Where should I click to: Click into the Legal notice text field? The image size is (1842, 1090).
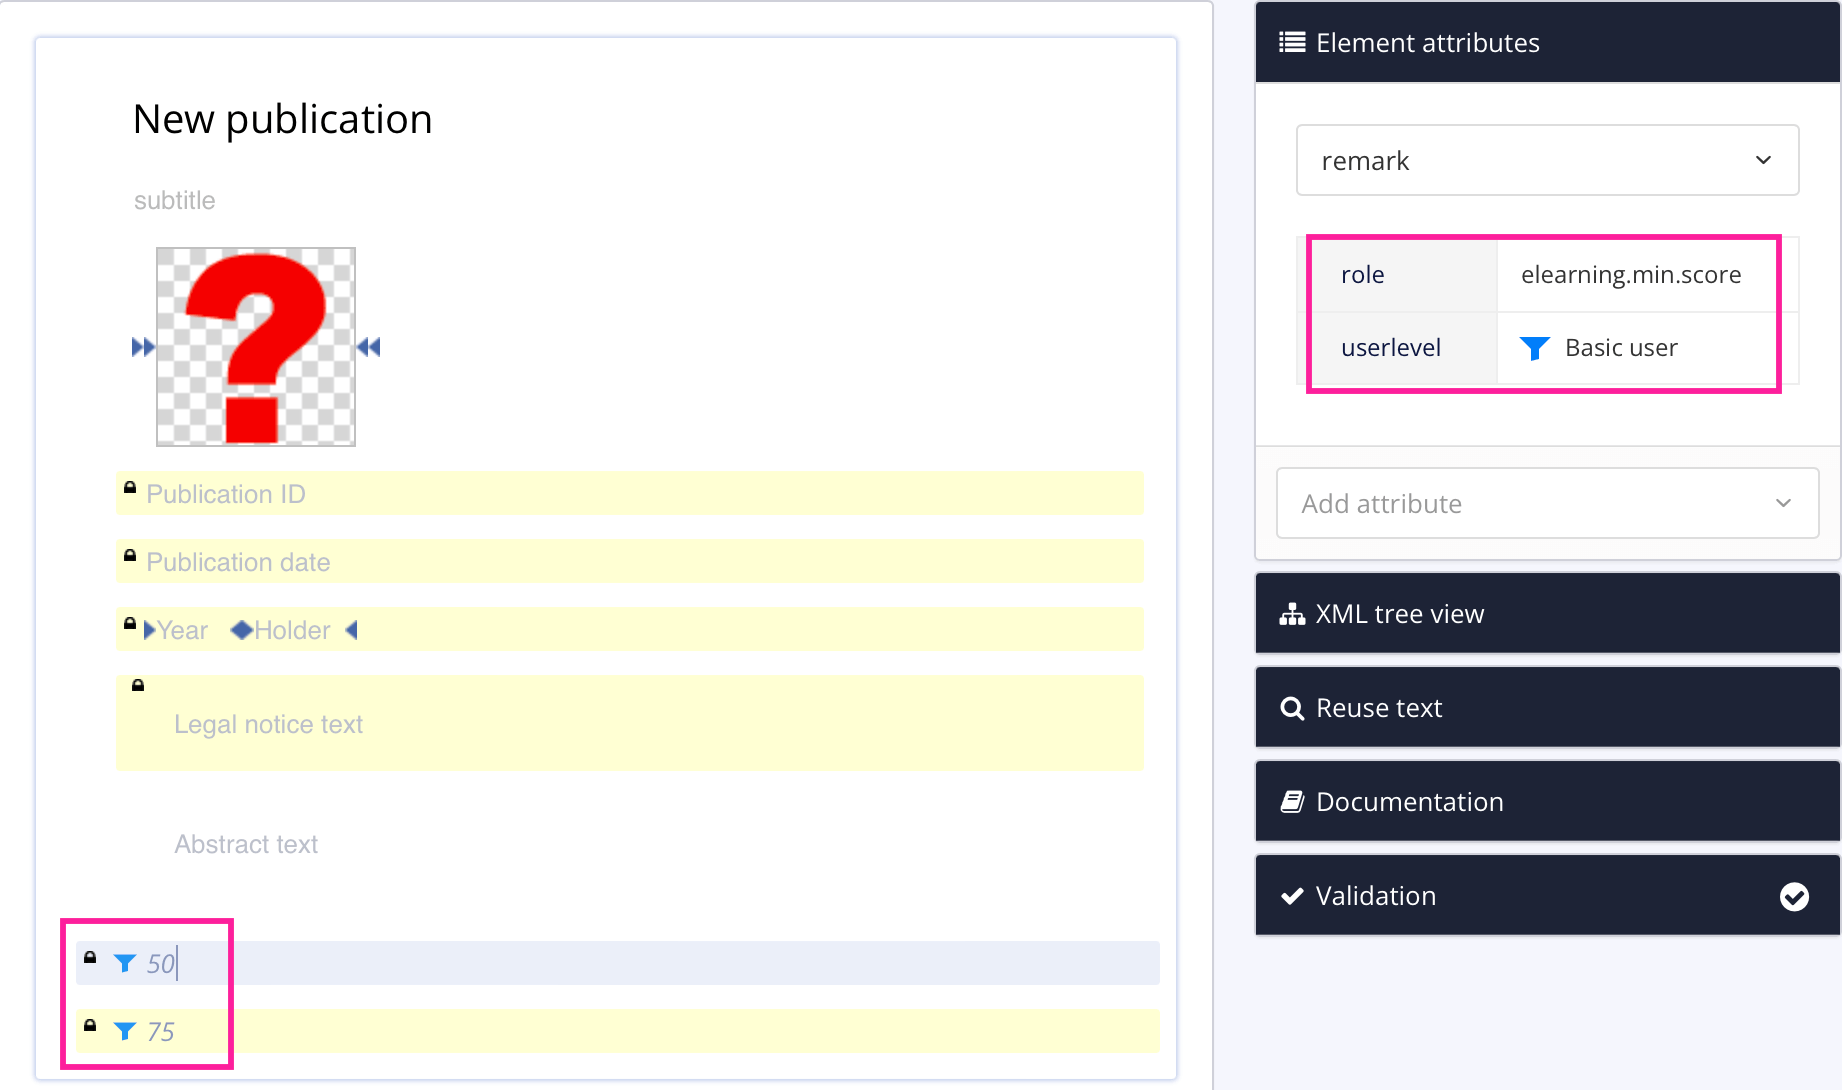(268, 724)
